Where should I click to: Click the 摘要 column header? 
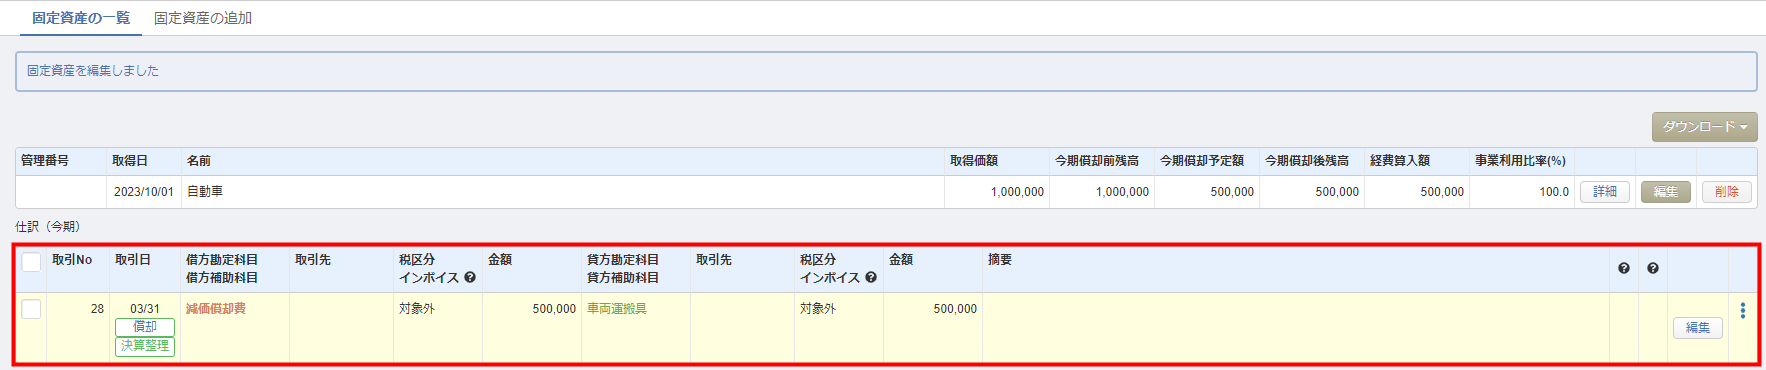pyautogui.click(x=1000, y=260)
